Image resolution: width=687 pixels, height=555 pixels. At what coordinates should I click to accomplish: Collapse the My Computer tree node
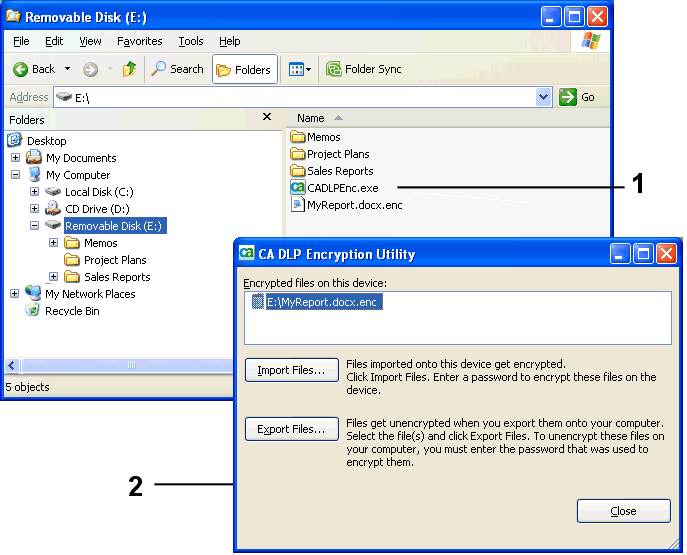(x=15, y=174)
